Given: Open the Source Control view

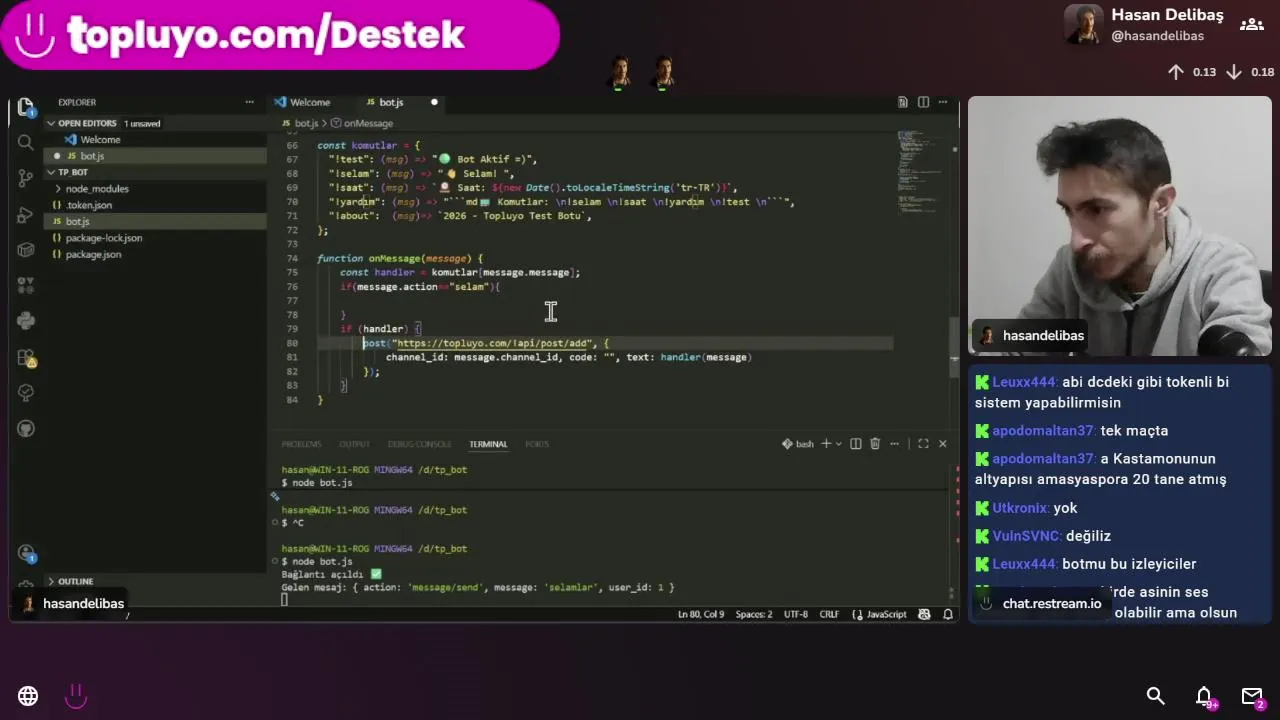Looking at the screenshot, I should point(26,178).
